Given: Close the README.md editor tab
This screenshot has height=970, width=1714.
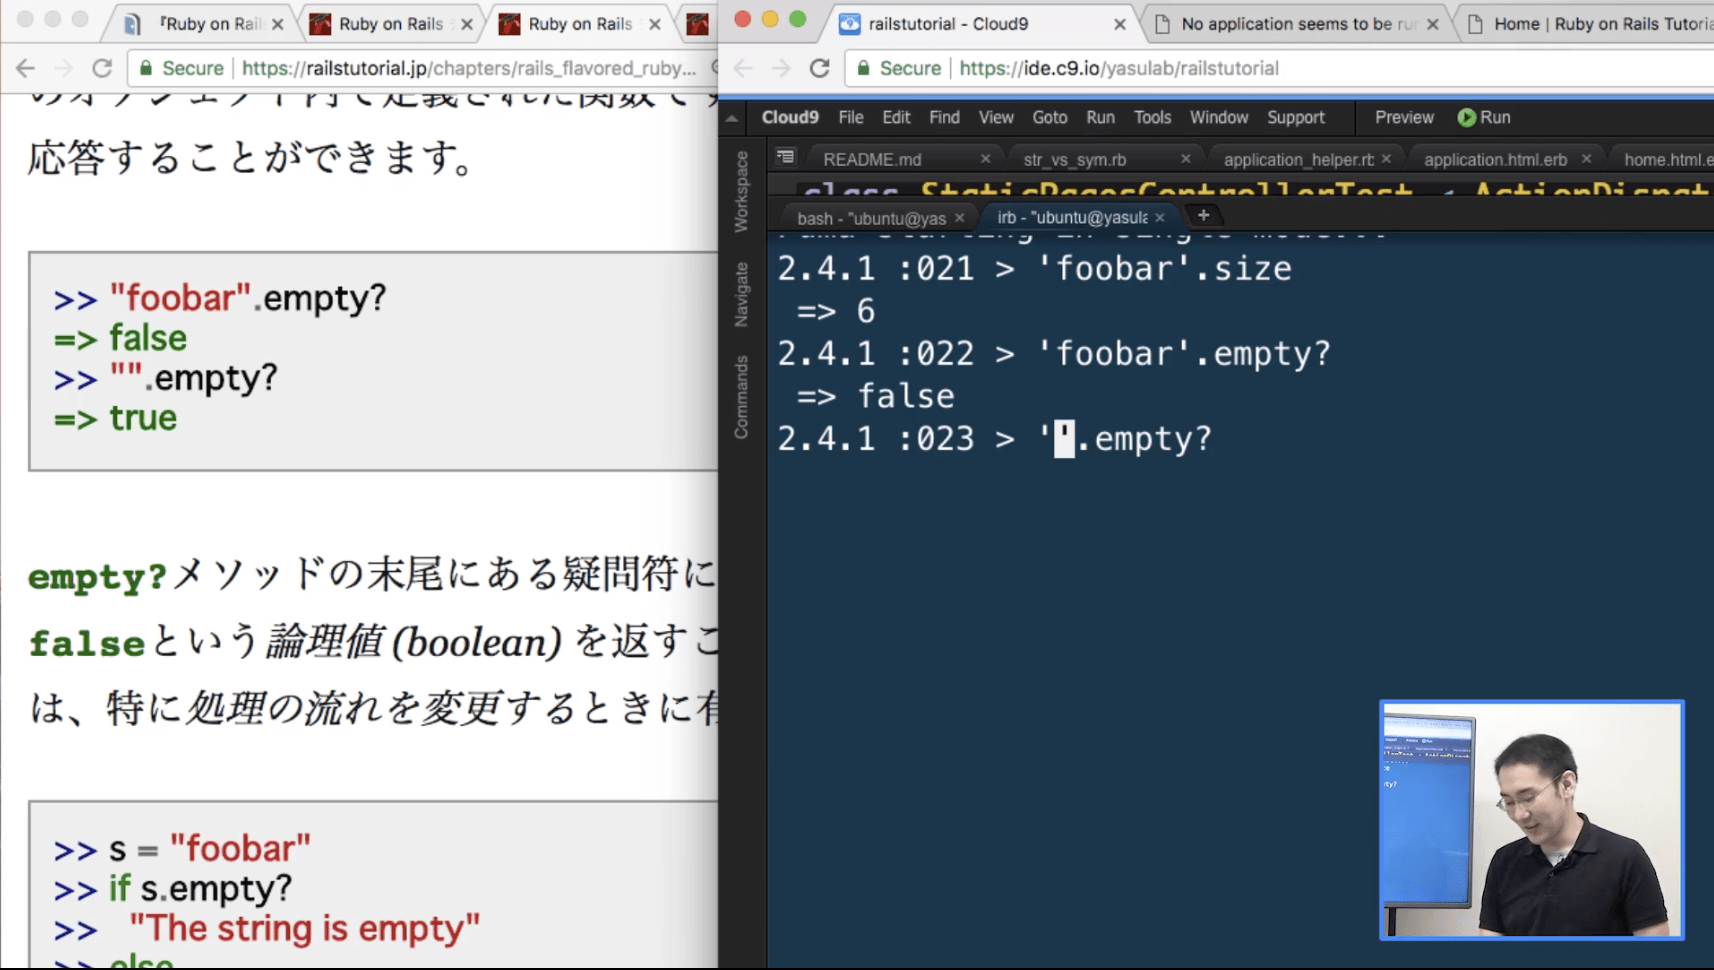Looking at the screenshot, I should [x=985, y=159].
